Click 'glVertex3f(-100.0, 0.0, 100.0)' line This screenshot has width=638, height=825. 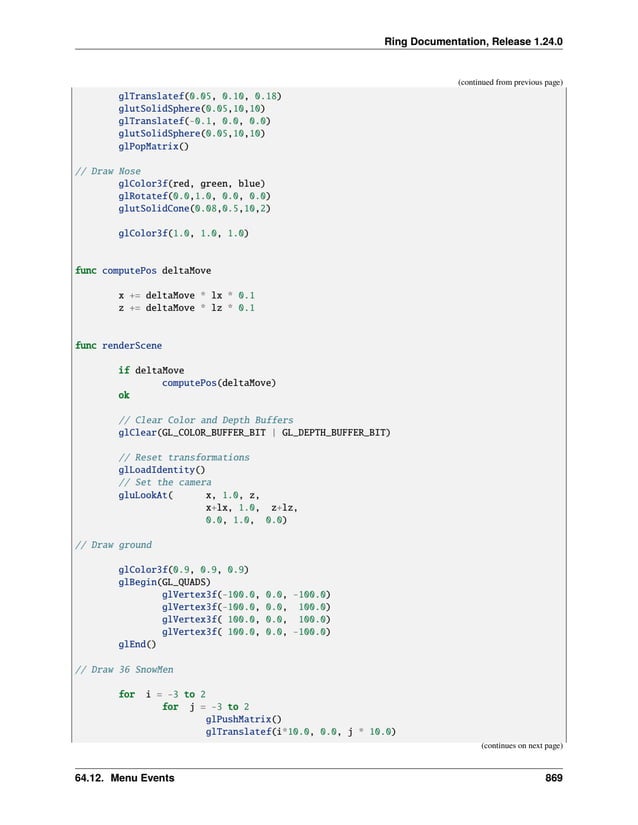pyautogui.click(x=246, y=607)
